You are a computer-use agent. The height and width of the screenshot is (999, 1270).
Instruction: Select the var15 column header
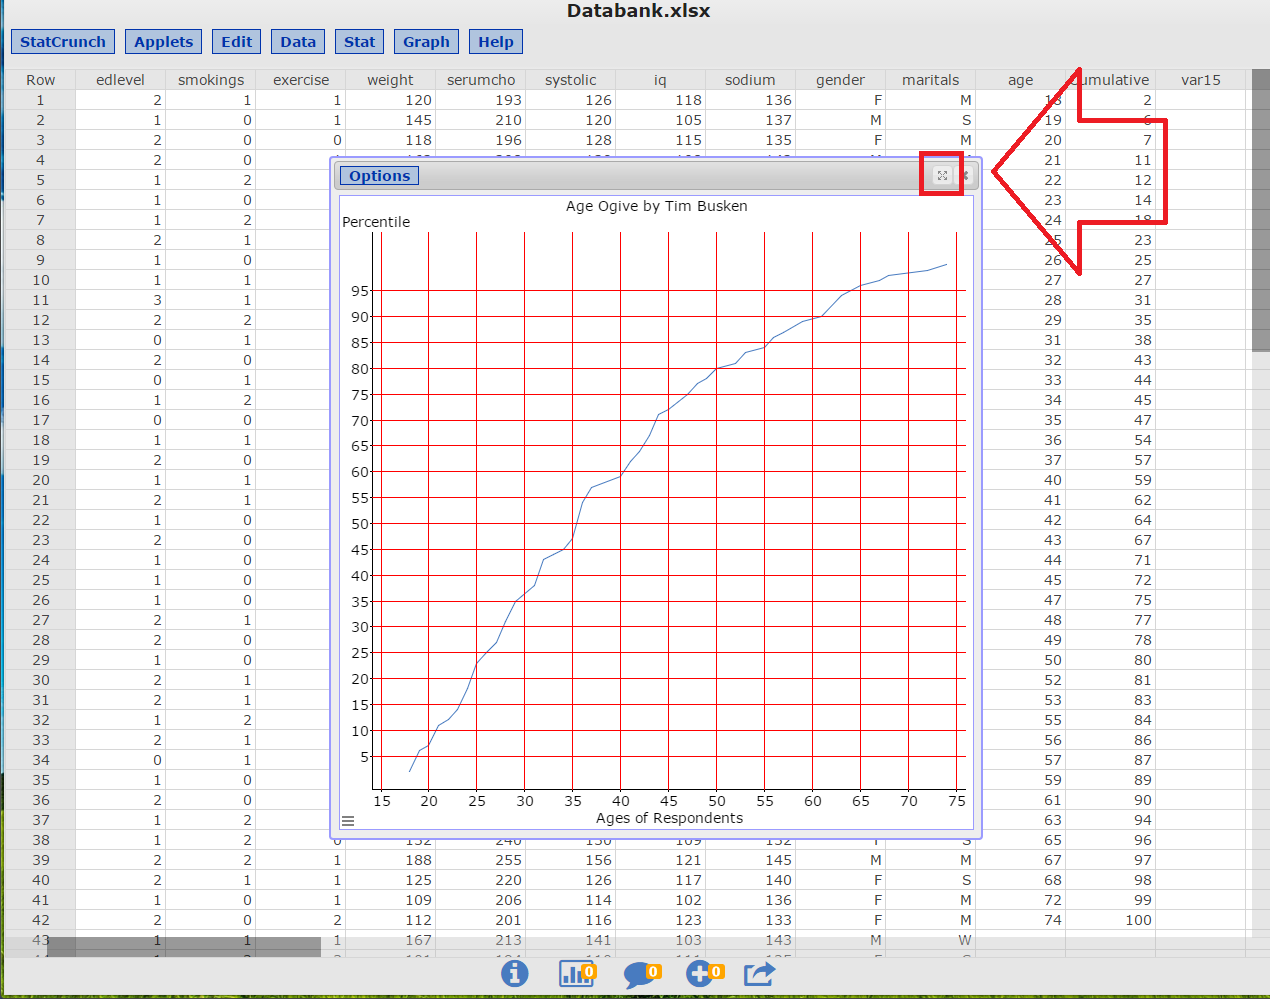tap(1201, 80)
